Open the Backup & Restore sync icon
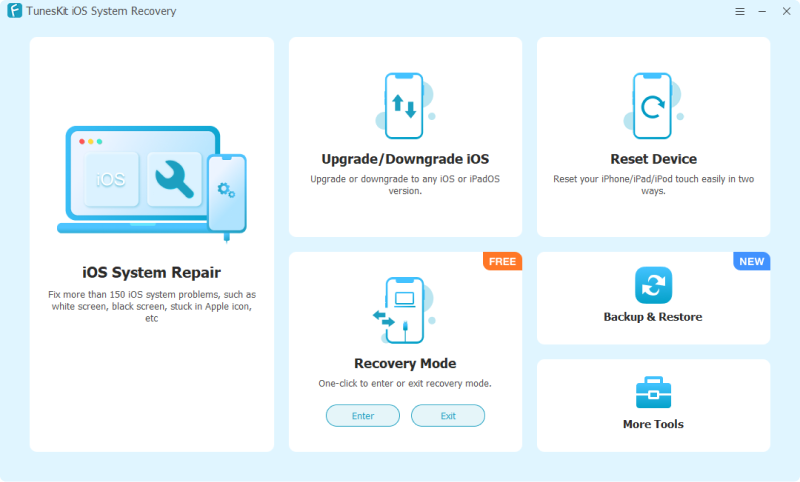Screen dimensions: 800x482 [653, 285]
